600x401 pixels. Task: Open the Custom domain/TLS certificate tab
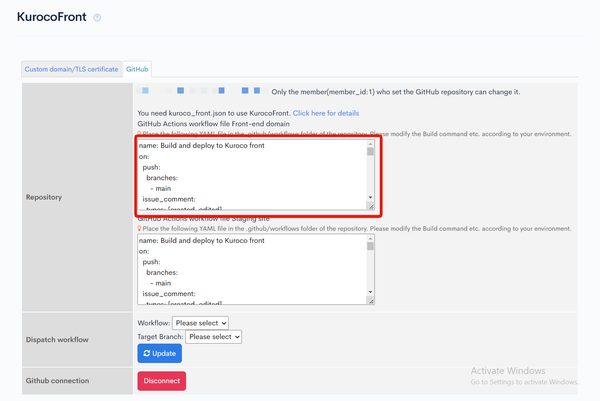pyautogui.click(x=72, y=69)
